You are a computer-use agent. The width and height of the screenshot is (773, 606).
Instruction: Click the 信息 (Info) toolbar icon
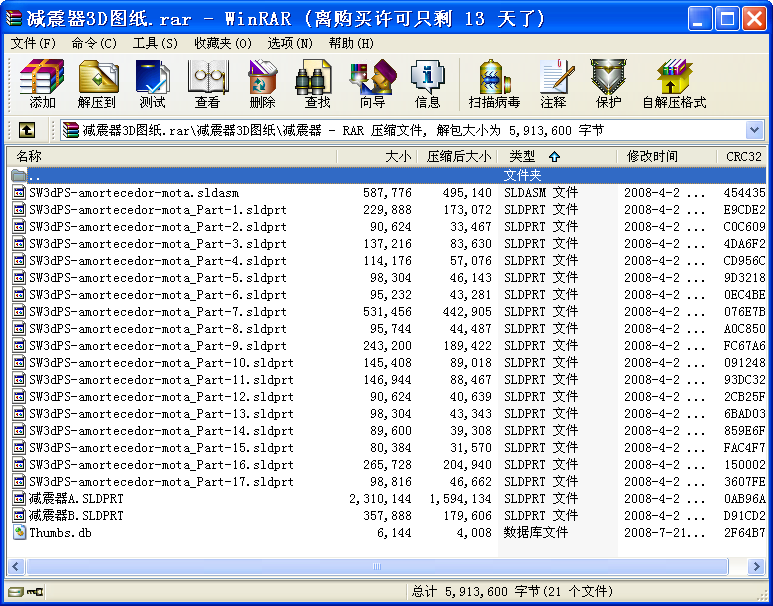click(427, 84)
